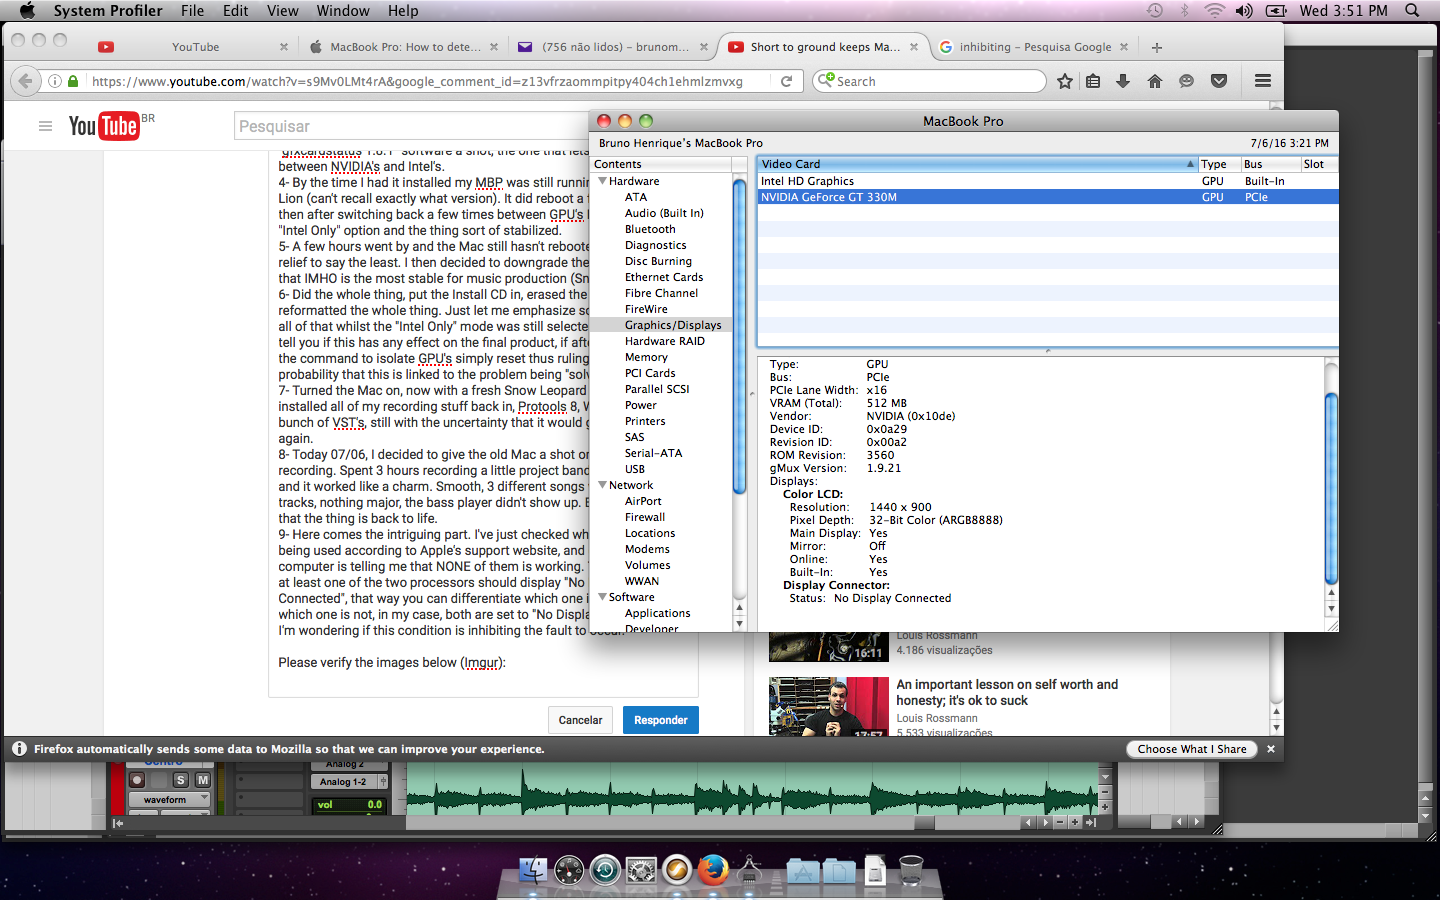Screen dimensions: 1440x900
Task: Mute the Pro Tools track
Action: (x=203, y=780)
